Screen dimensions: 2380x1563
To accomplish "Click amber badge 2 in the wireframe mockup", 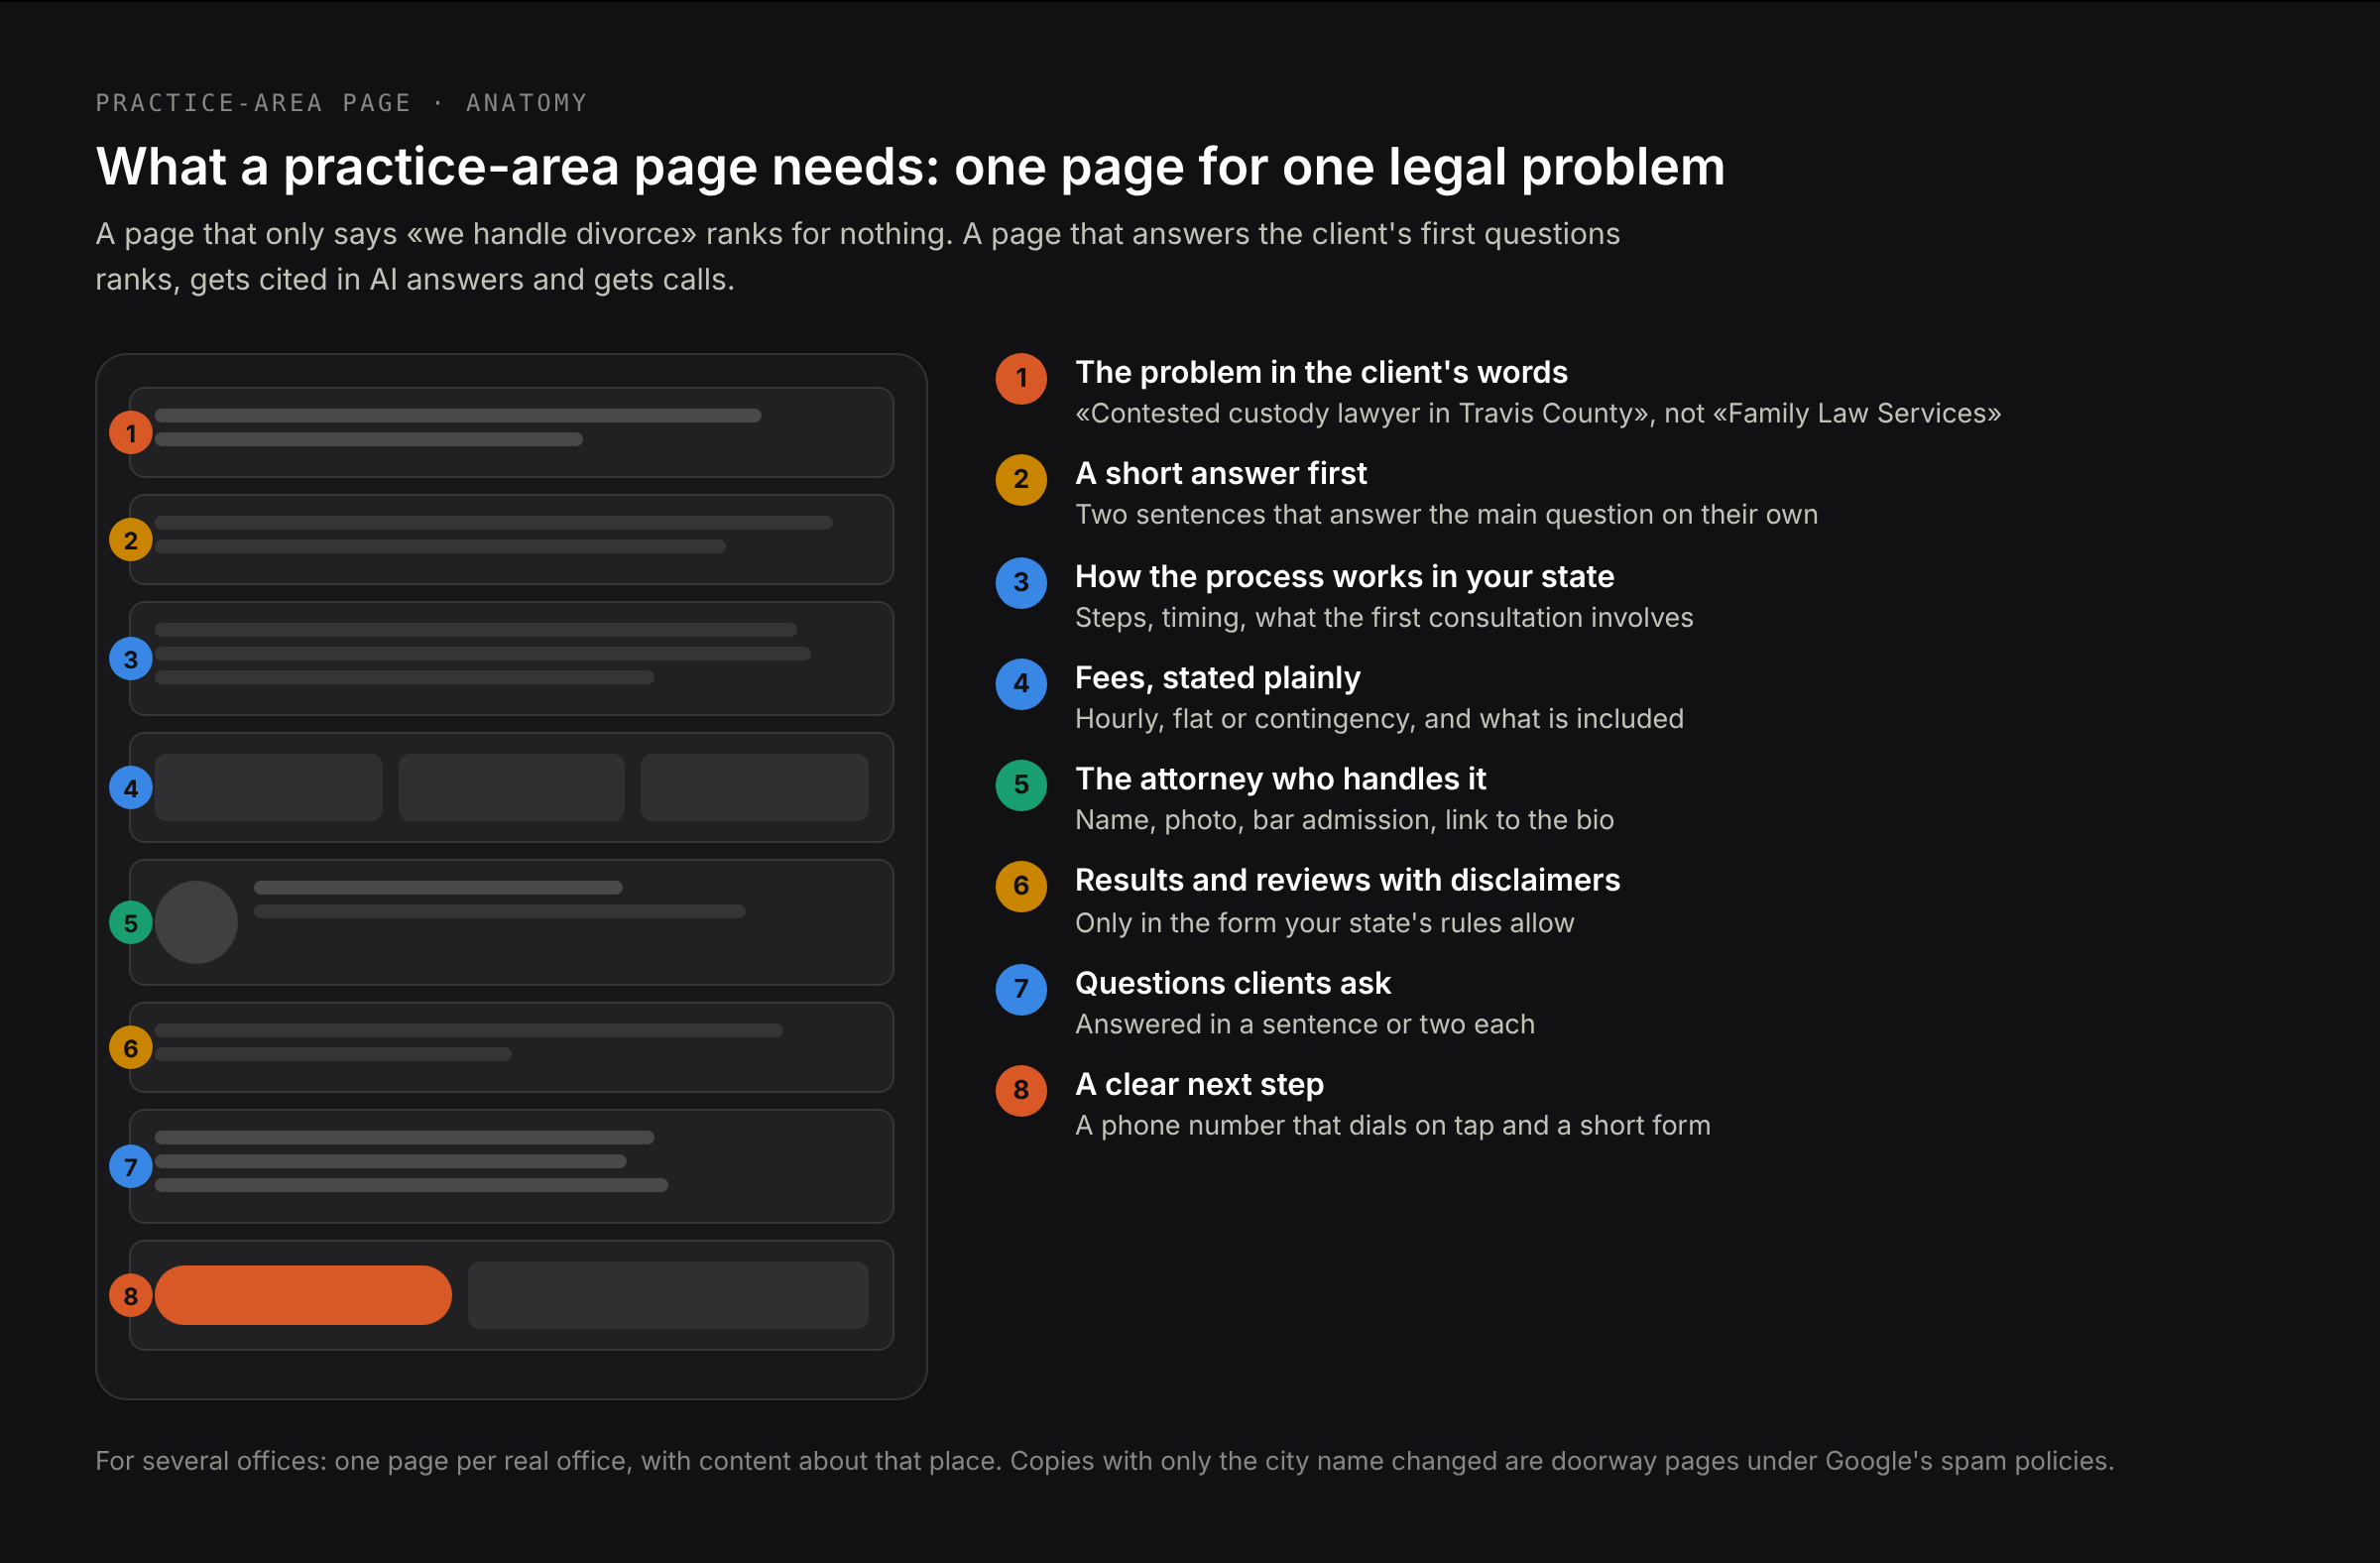I will [131, 540].
